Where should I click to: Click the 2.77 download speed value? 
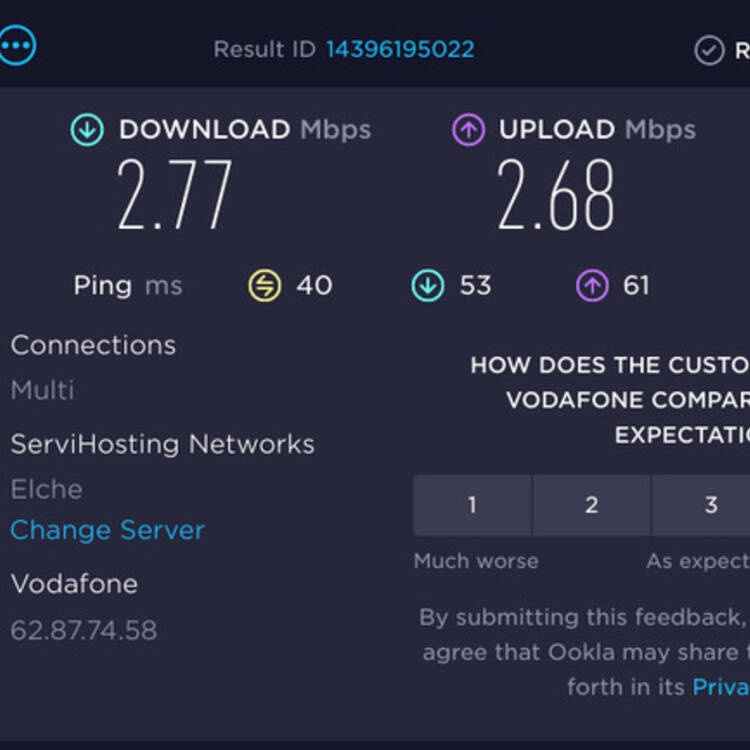coord(175,195)
